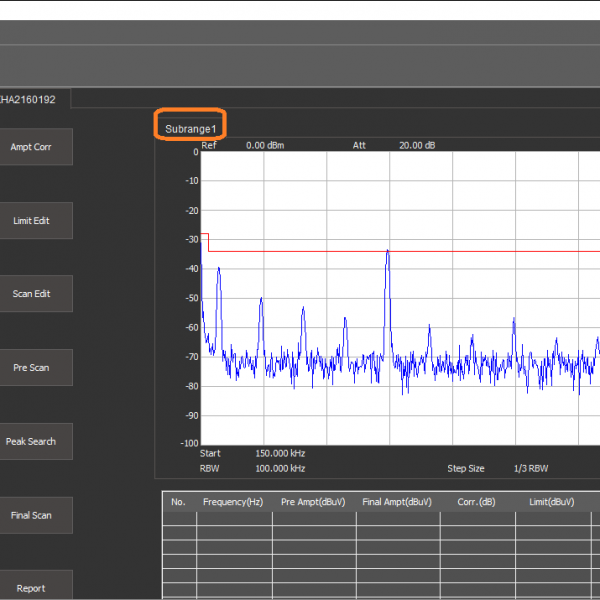Select the Subrange1 tab
Viewport: 600px width, 600px height.
[x=190, y=130]
